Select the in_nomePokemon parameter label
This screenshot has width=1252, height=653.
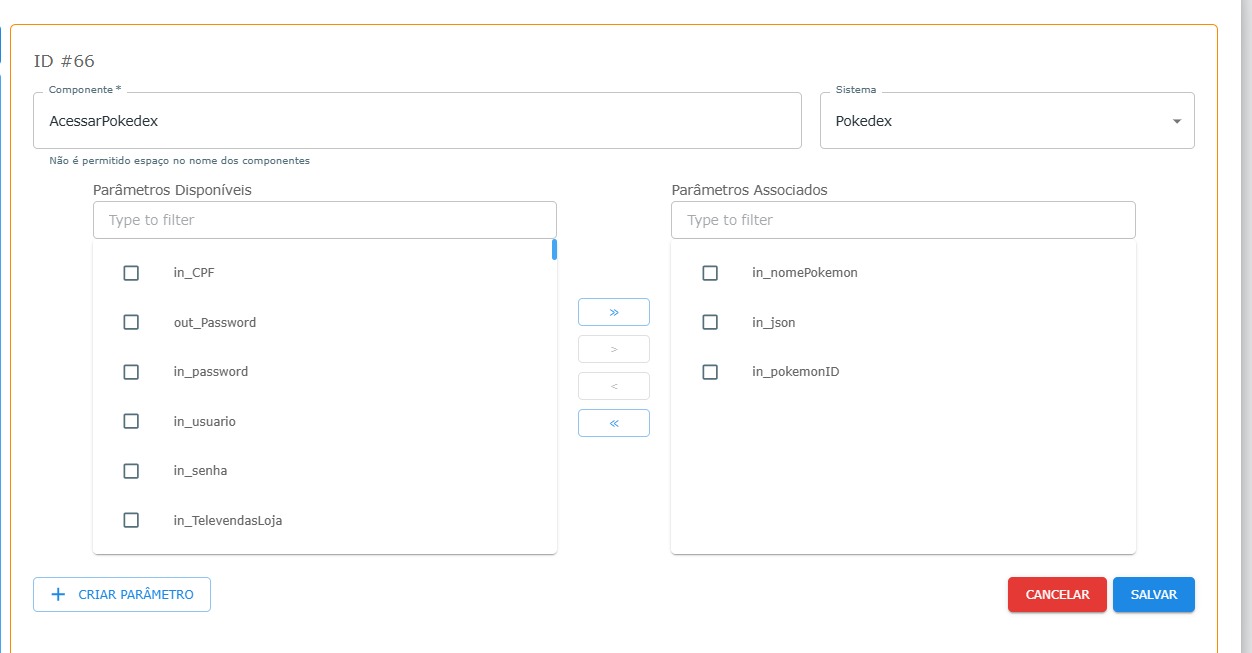coord(805,273)
